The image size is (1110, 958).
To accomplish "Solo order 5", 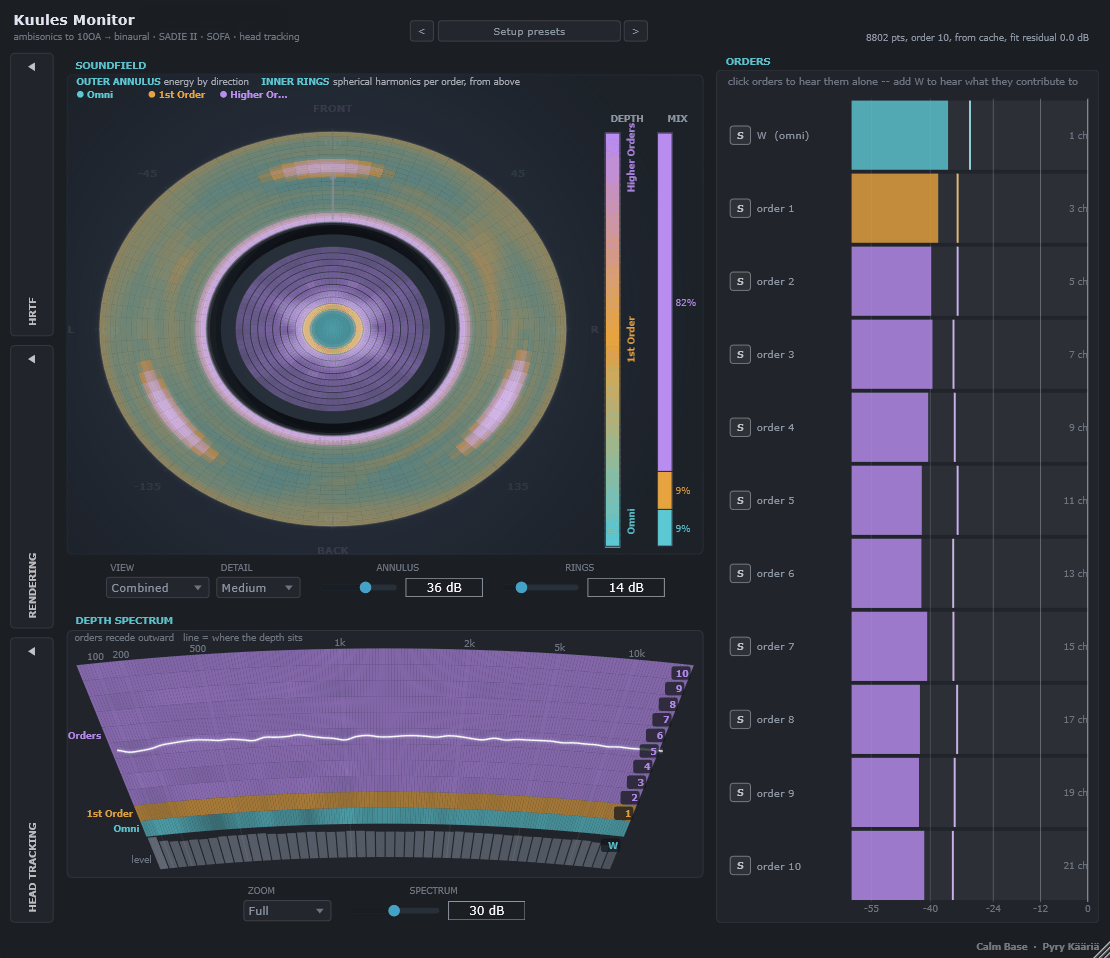I will pos(740,500).
